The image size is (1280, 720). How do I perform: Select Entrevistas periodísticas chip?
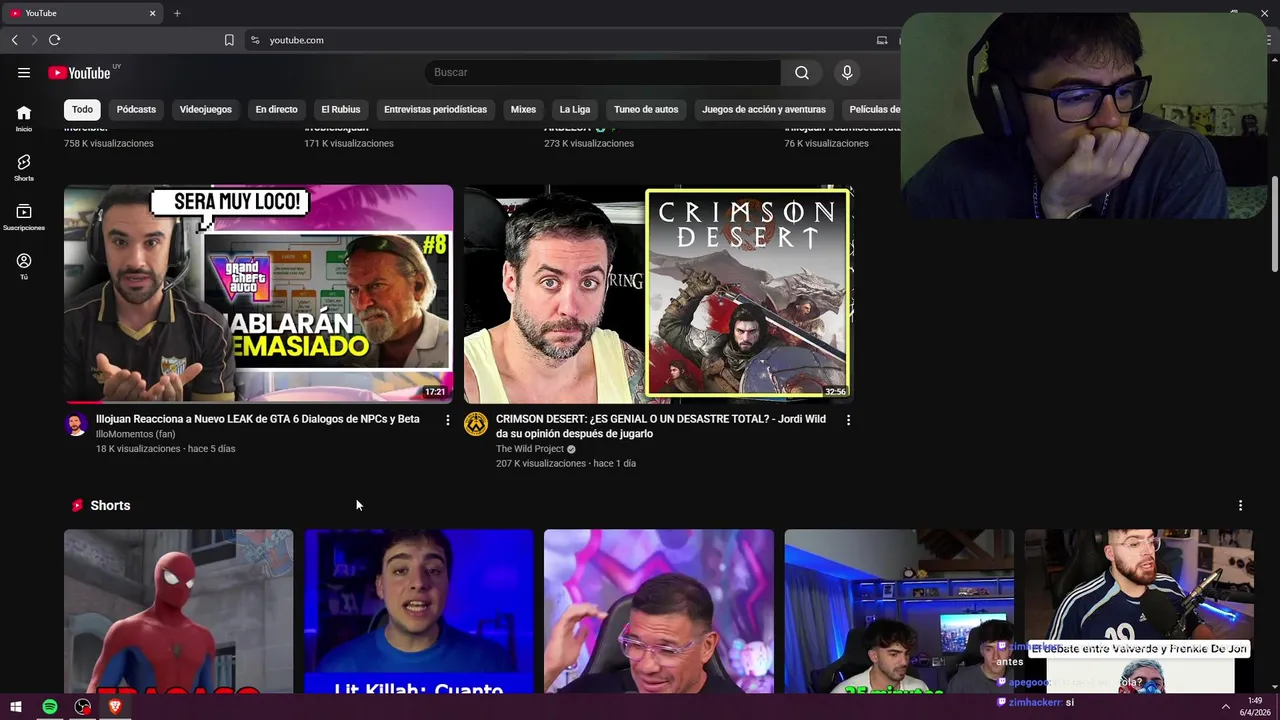tap(435, 109)
